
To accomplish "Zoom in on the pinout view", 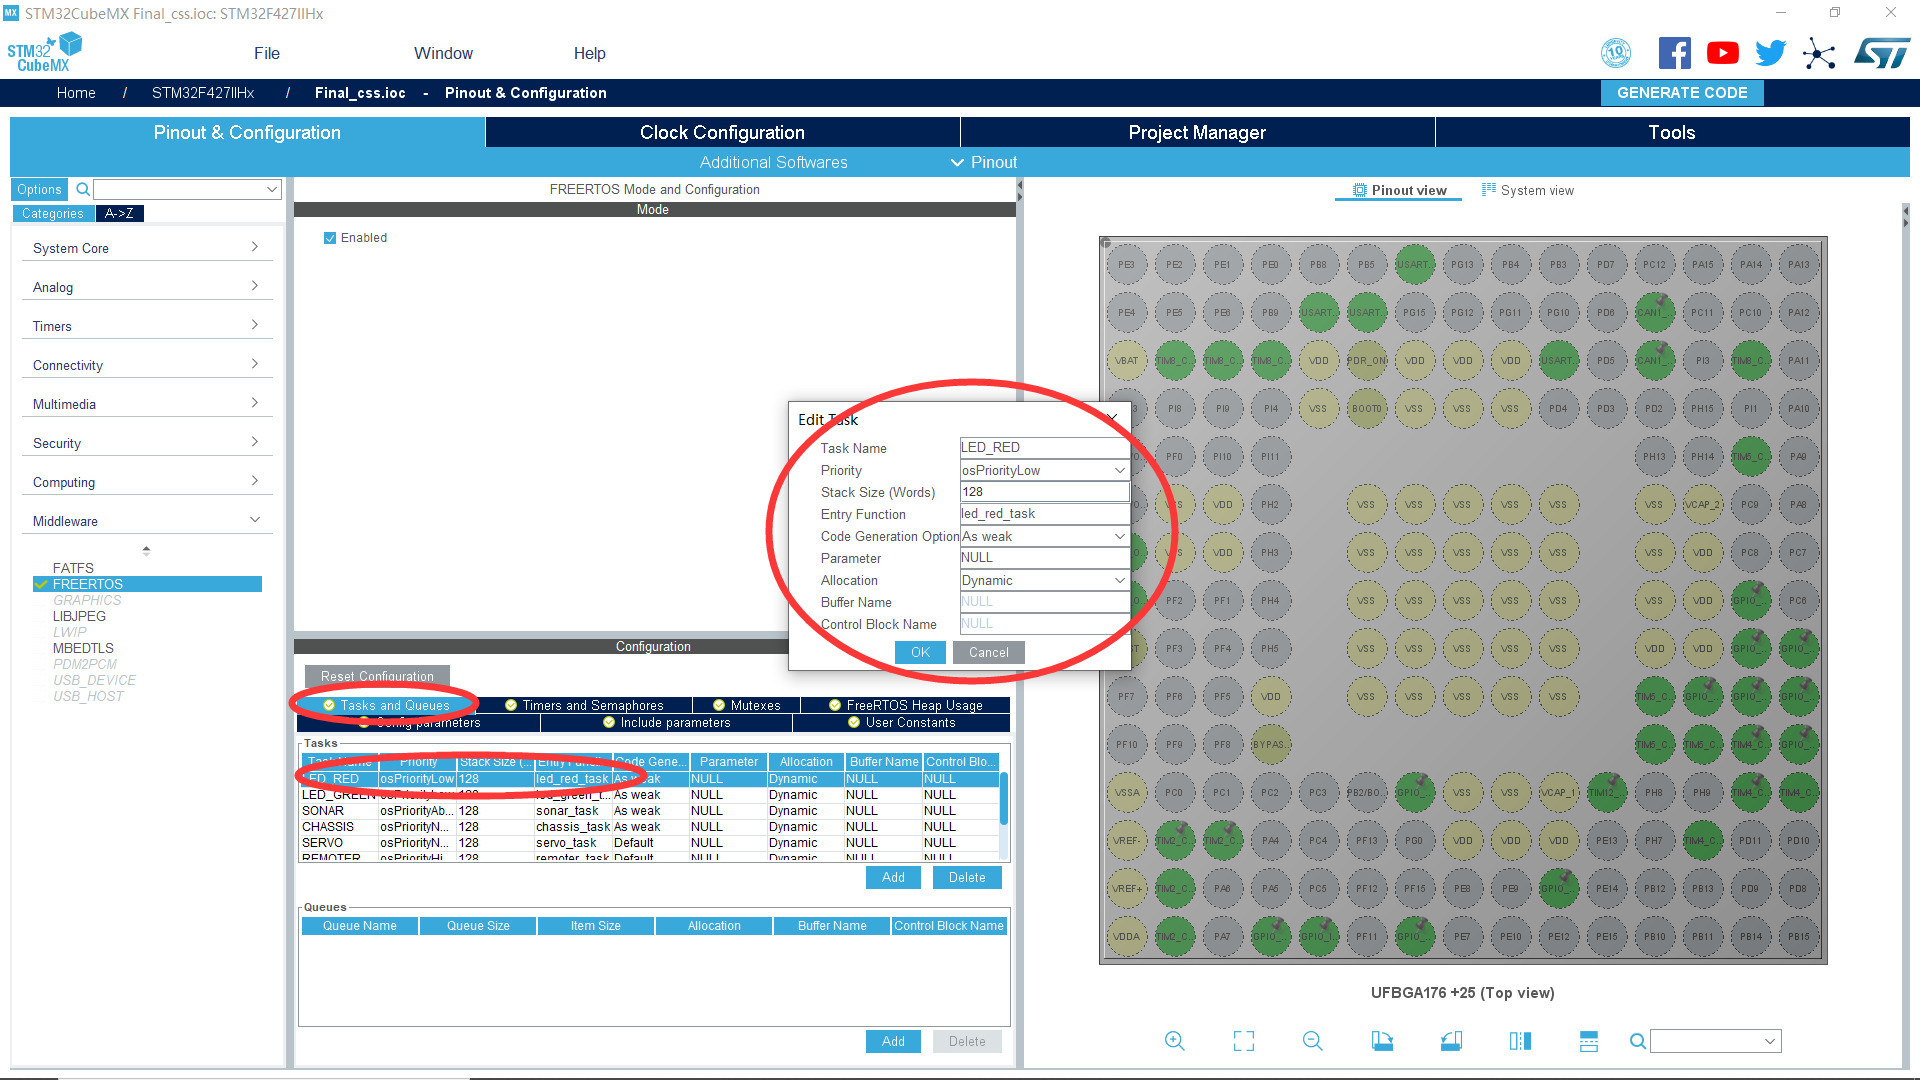I will (1174, 1041).
